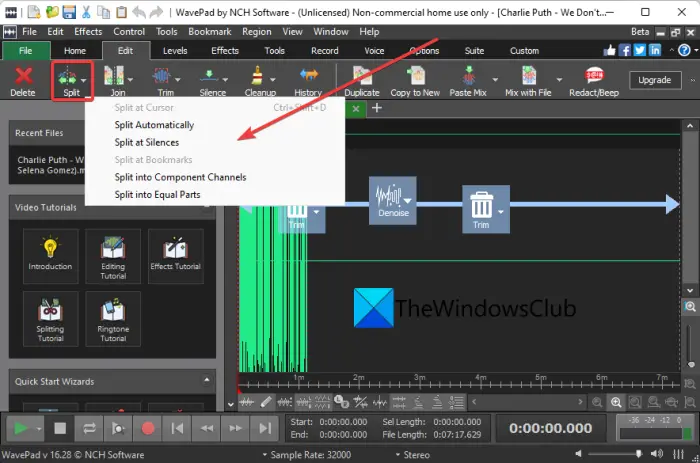
Task: Click the red Record button
Action: coord(148,429)
